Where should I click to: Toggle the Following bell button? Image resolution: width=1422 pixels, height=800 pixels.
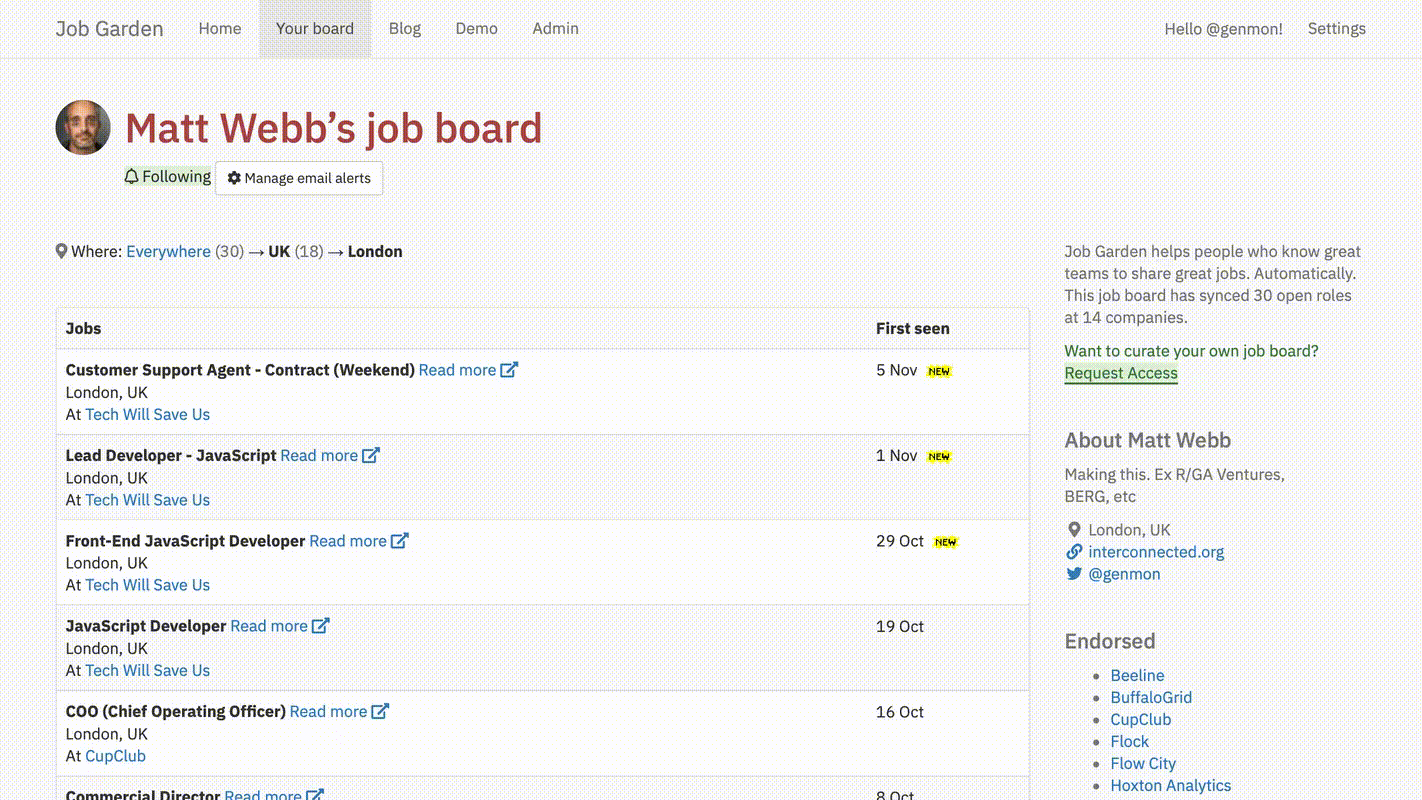(x=167, y=177)
